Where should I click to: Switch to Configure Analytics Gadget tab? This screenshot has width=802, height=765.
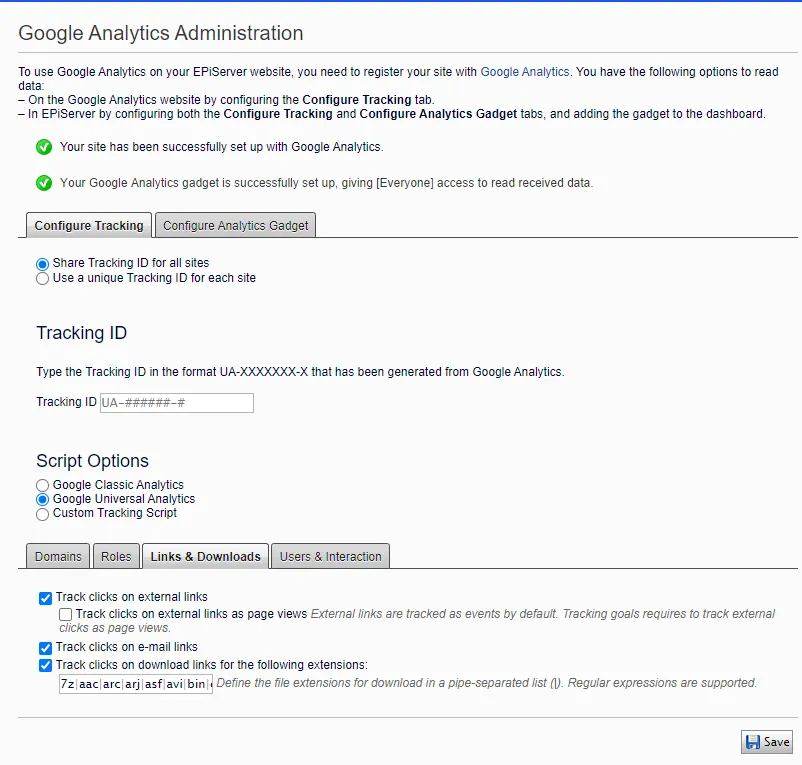[x=235, y=226]
